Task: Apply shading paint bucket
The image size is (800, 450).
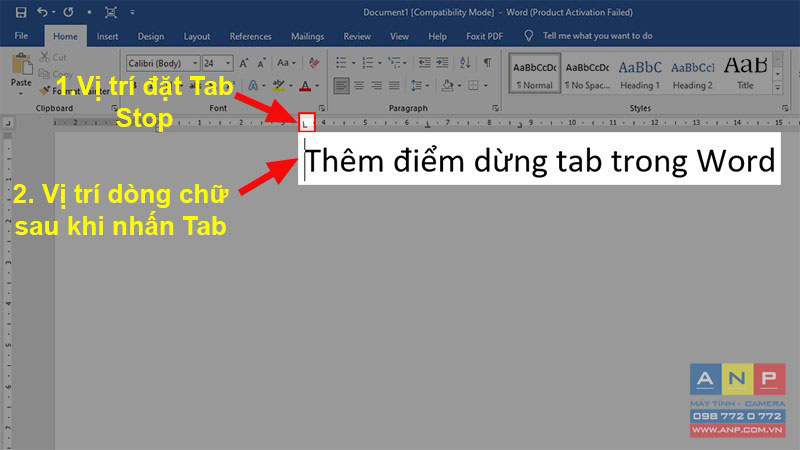Action: (447, 86)
